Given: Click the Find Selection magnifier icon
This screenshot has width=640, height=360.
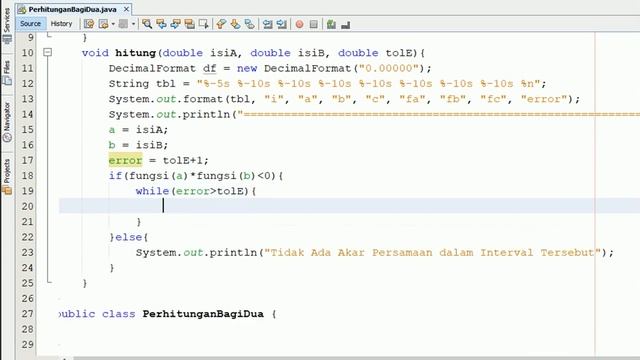Looking at the screenshot, I should [147, 24].
